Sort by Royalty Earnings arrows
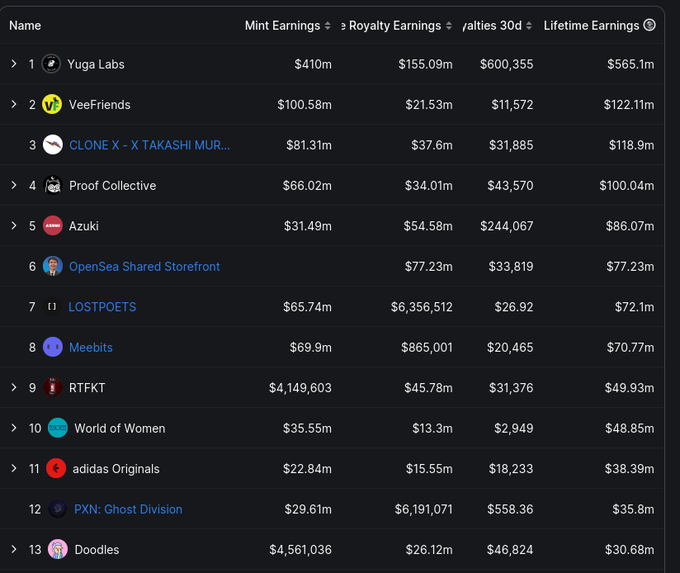 (448, 26)
